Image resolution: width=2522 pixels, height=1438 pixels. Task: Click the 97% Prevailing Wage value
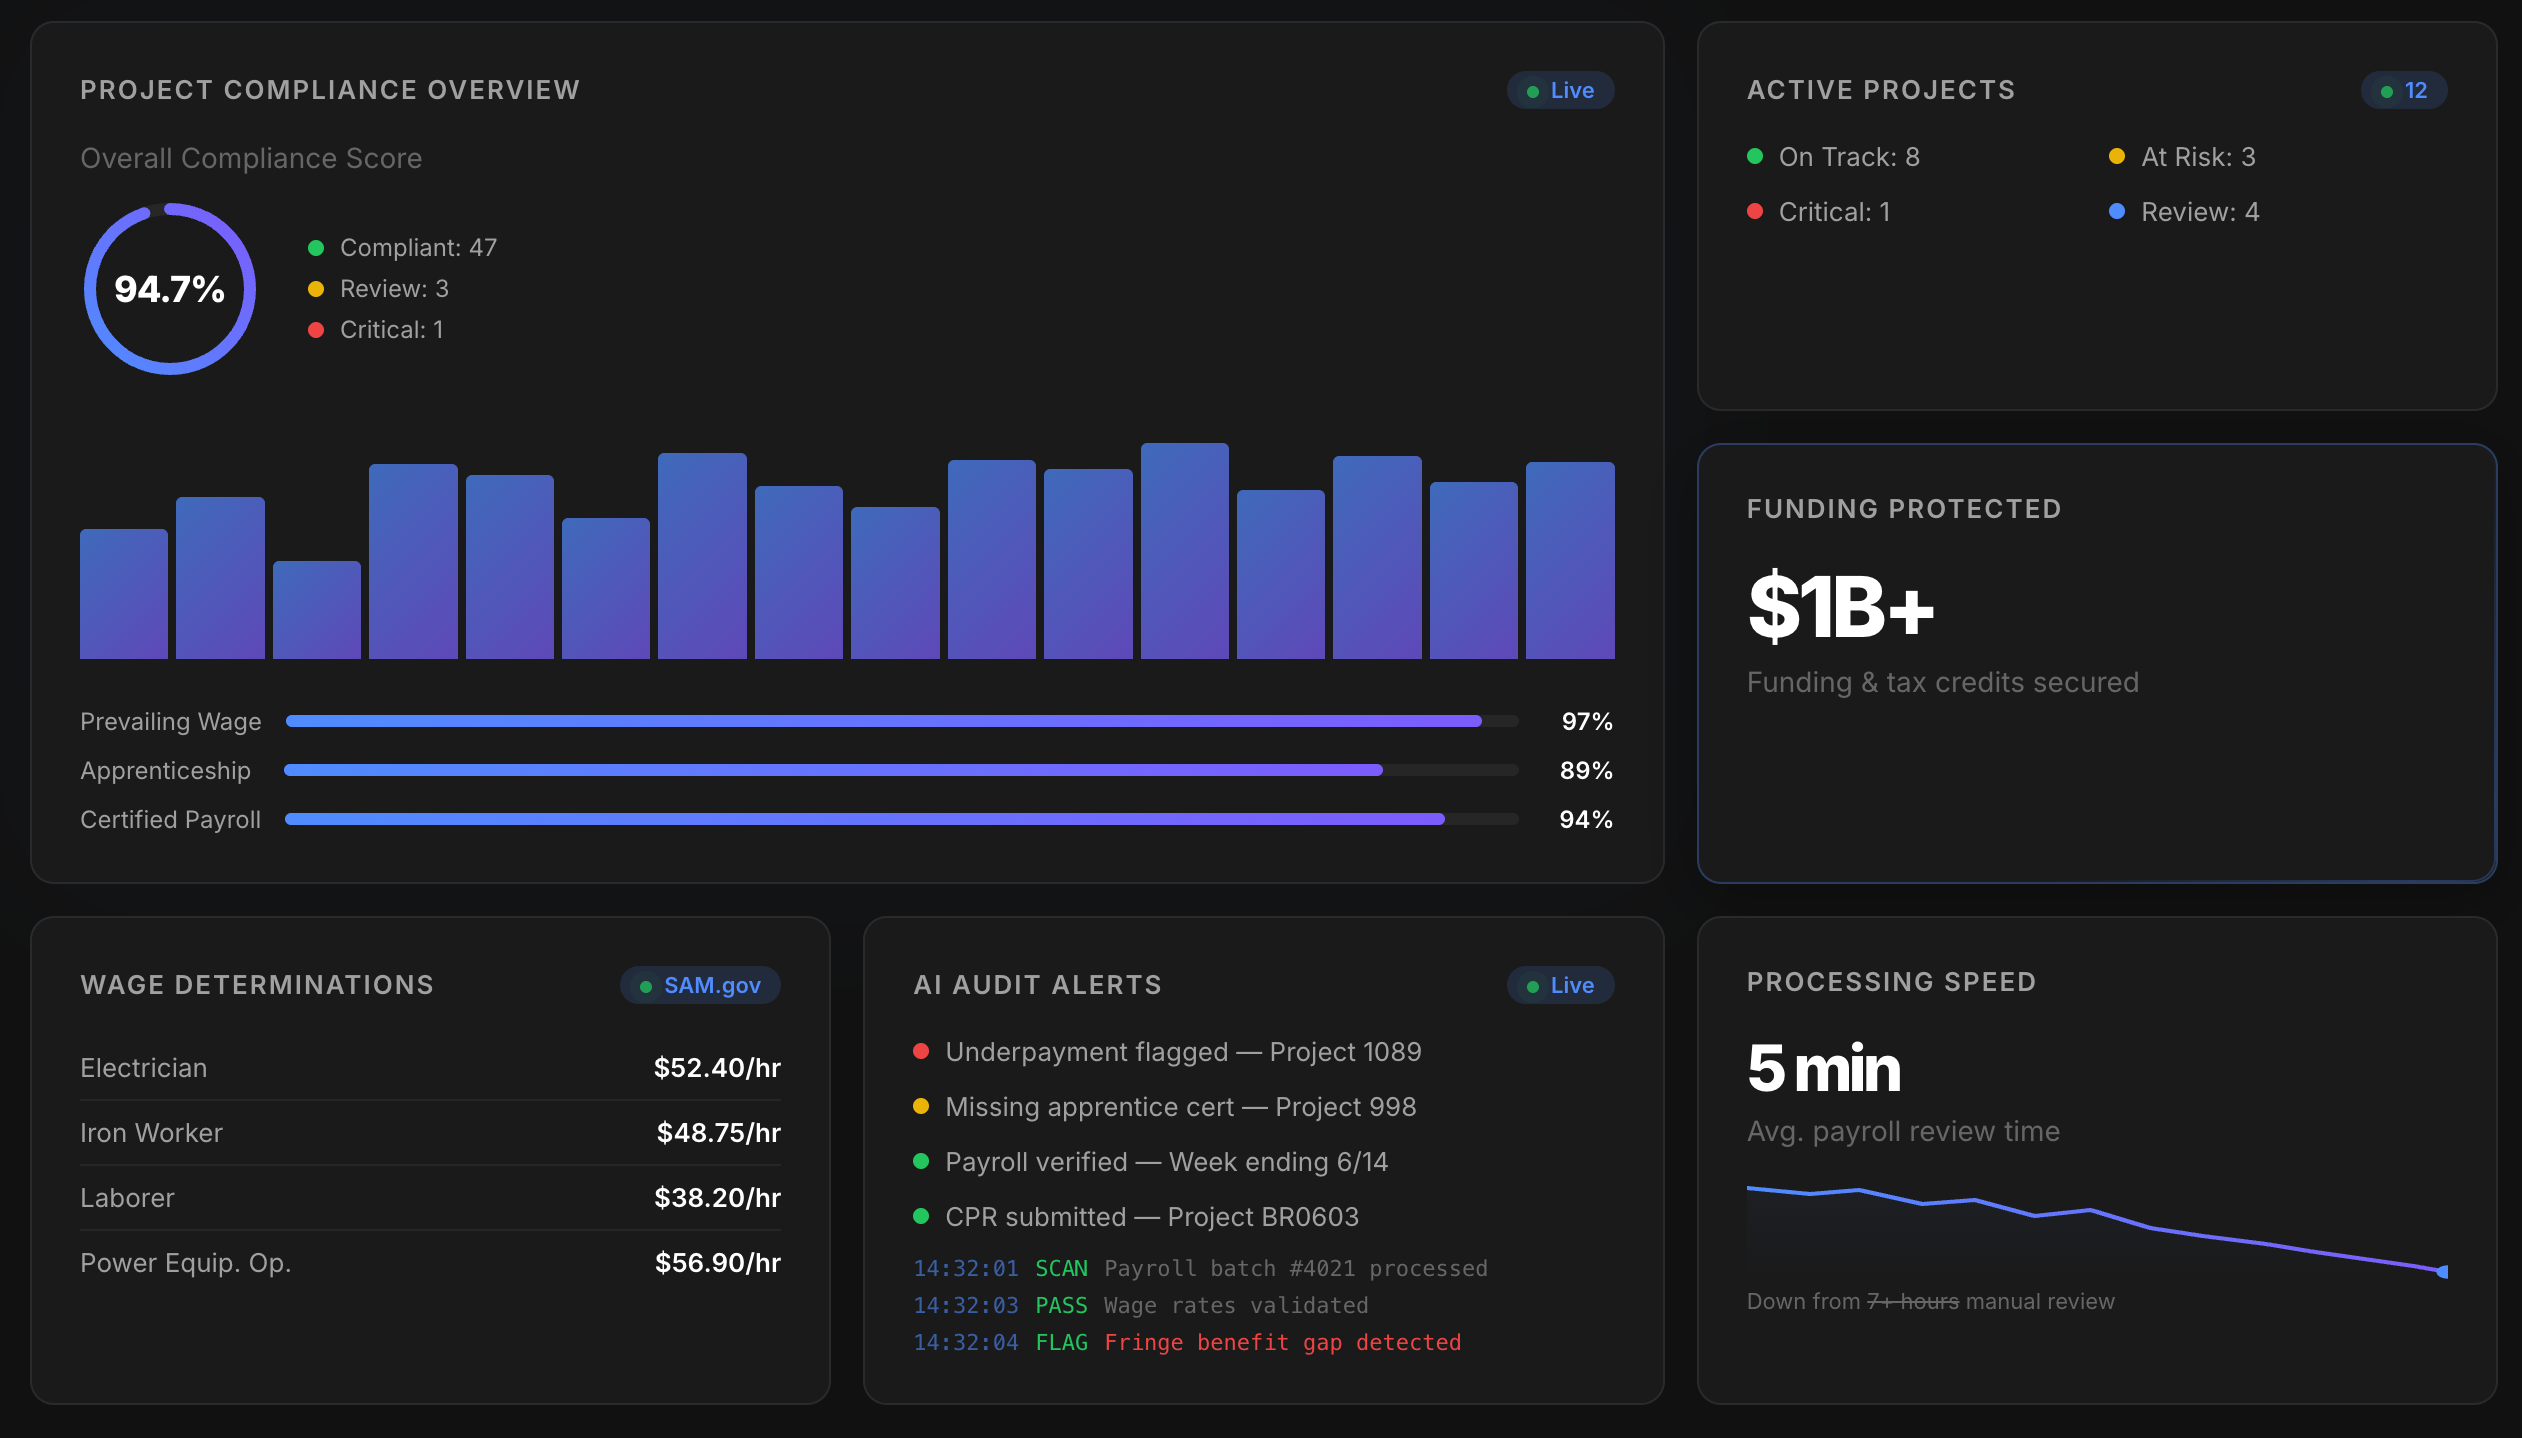[x=1587, y=721]
